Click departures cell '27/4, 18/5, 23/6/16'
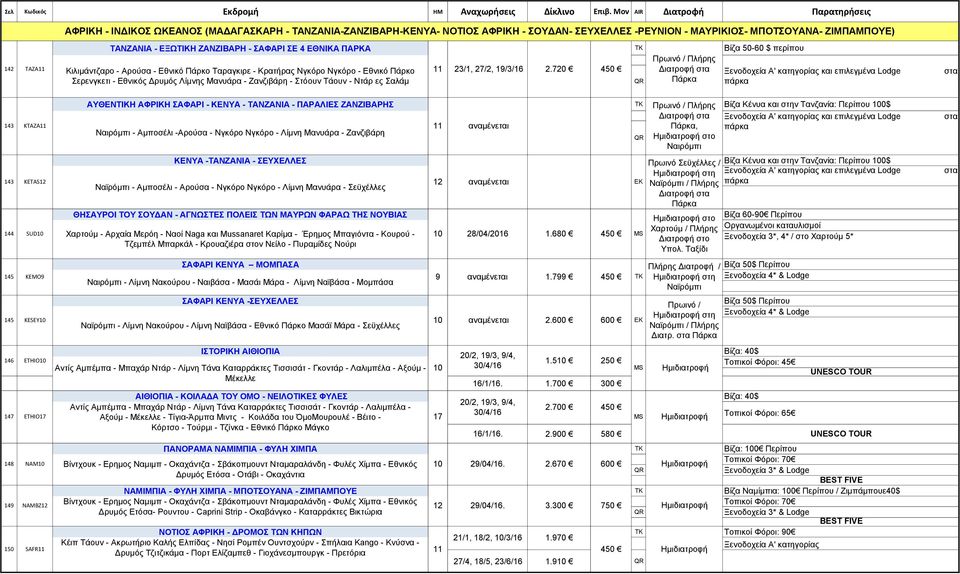 coord(488,561)
